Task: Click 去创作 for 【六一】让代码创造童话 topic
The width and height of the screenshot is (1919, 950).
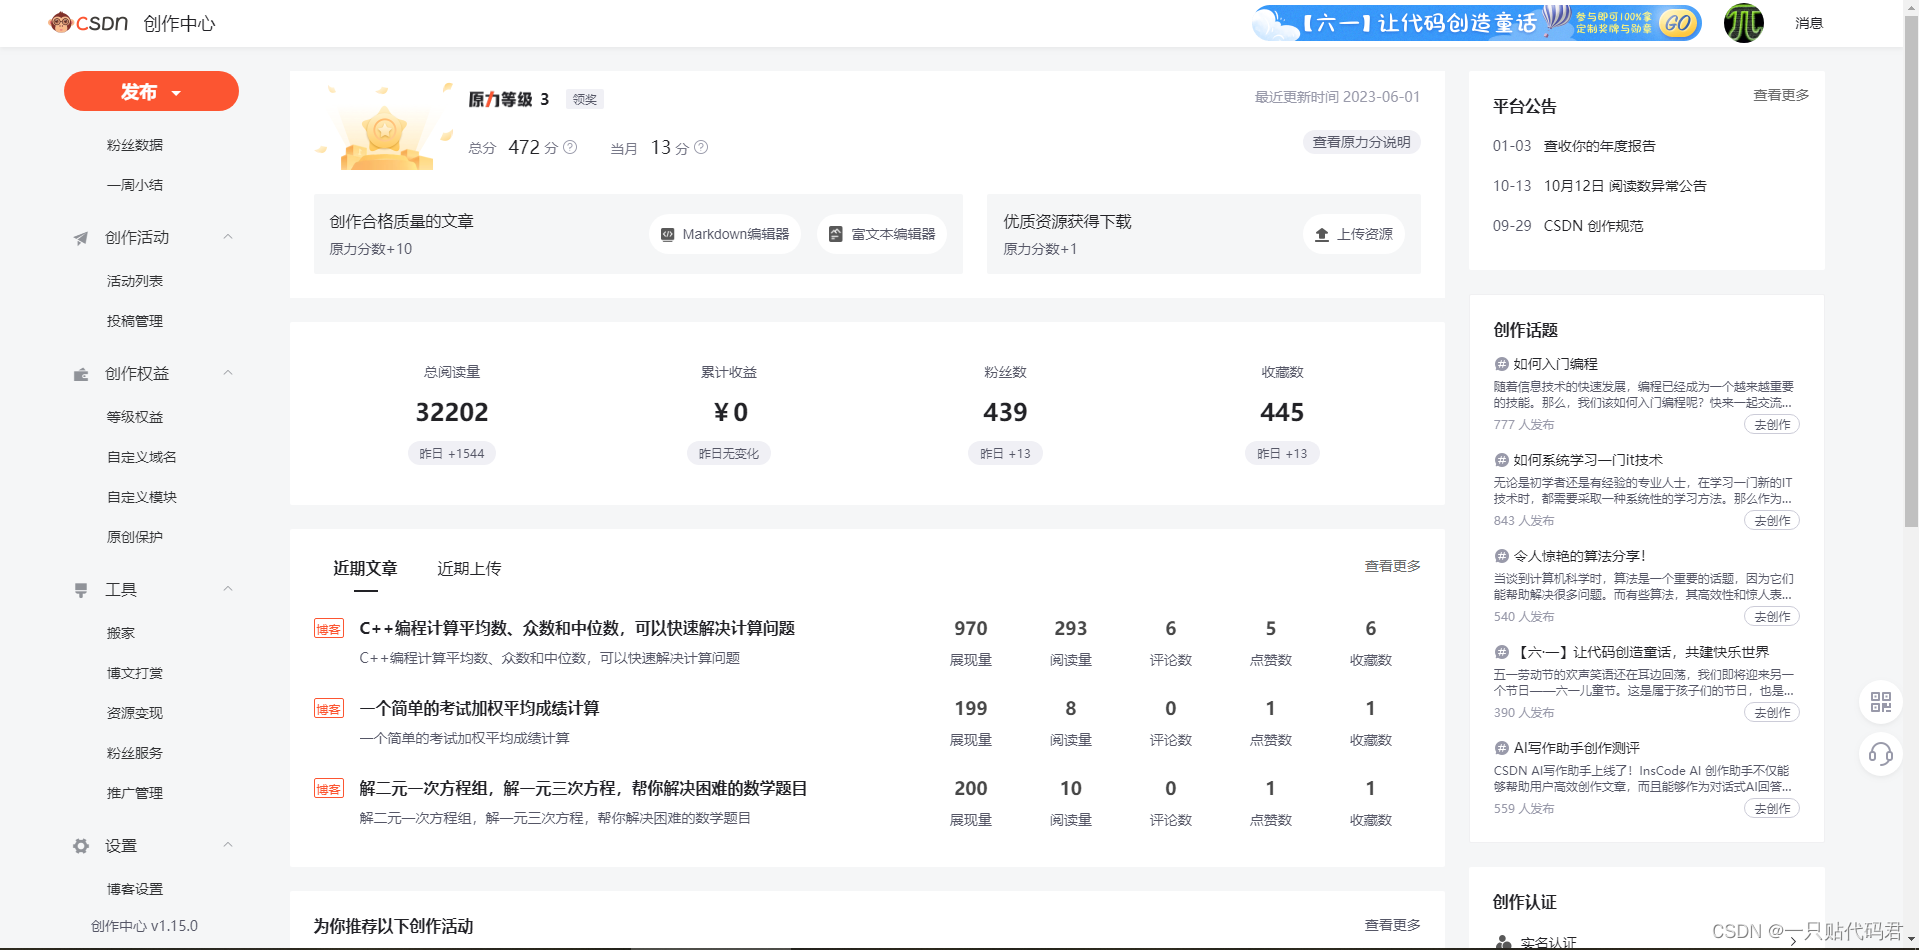Action: click(1772, 713)
